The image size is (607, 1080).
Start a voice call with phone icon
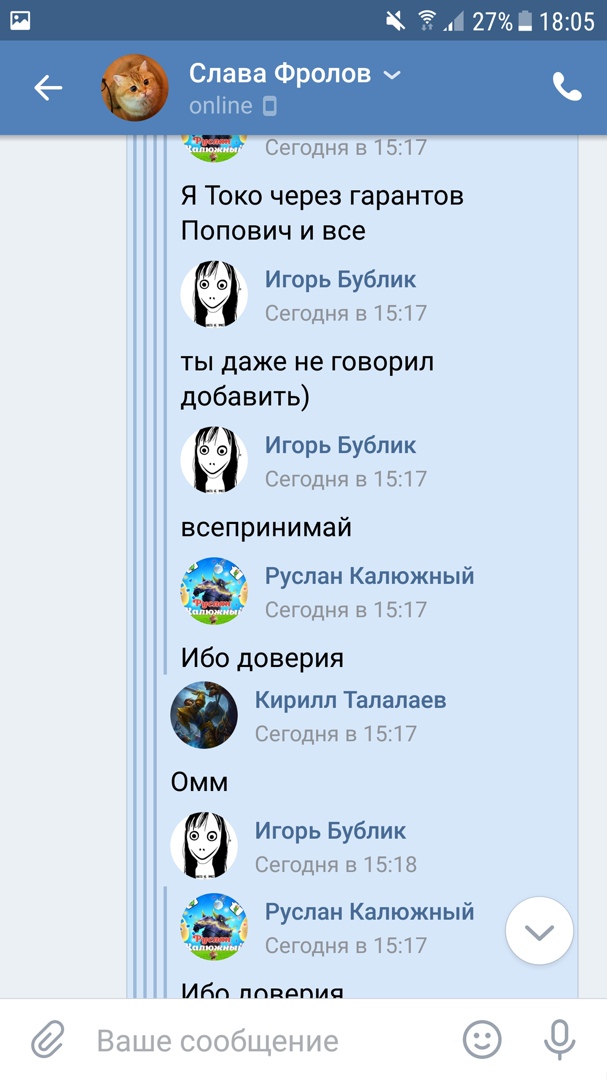point(566,87)
